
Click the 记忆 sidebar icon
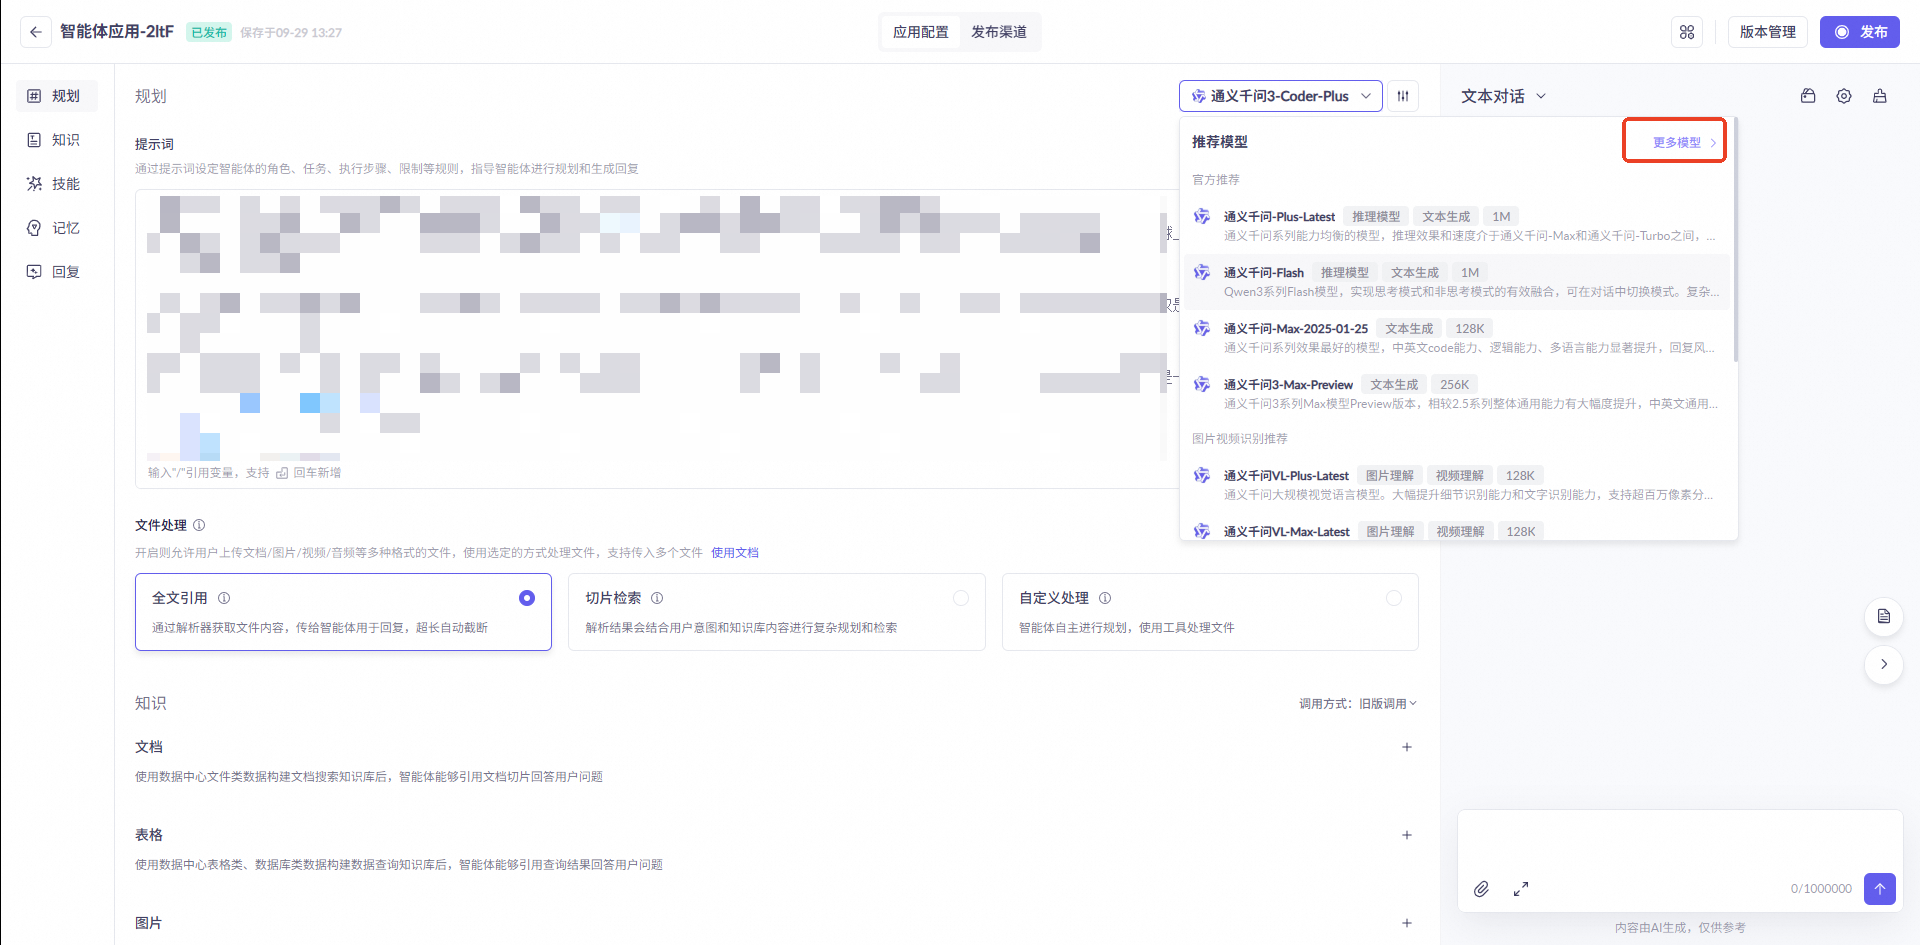[34, 228]
